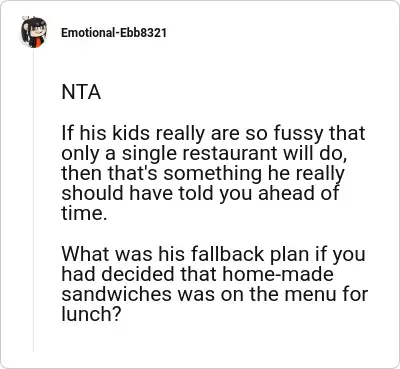Open the commenter's cartoon avatar picture
This screenshot has height=369, width=400.
(x=34, y=32)
